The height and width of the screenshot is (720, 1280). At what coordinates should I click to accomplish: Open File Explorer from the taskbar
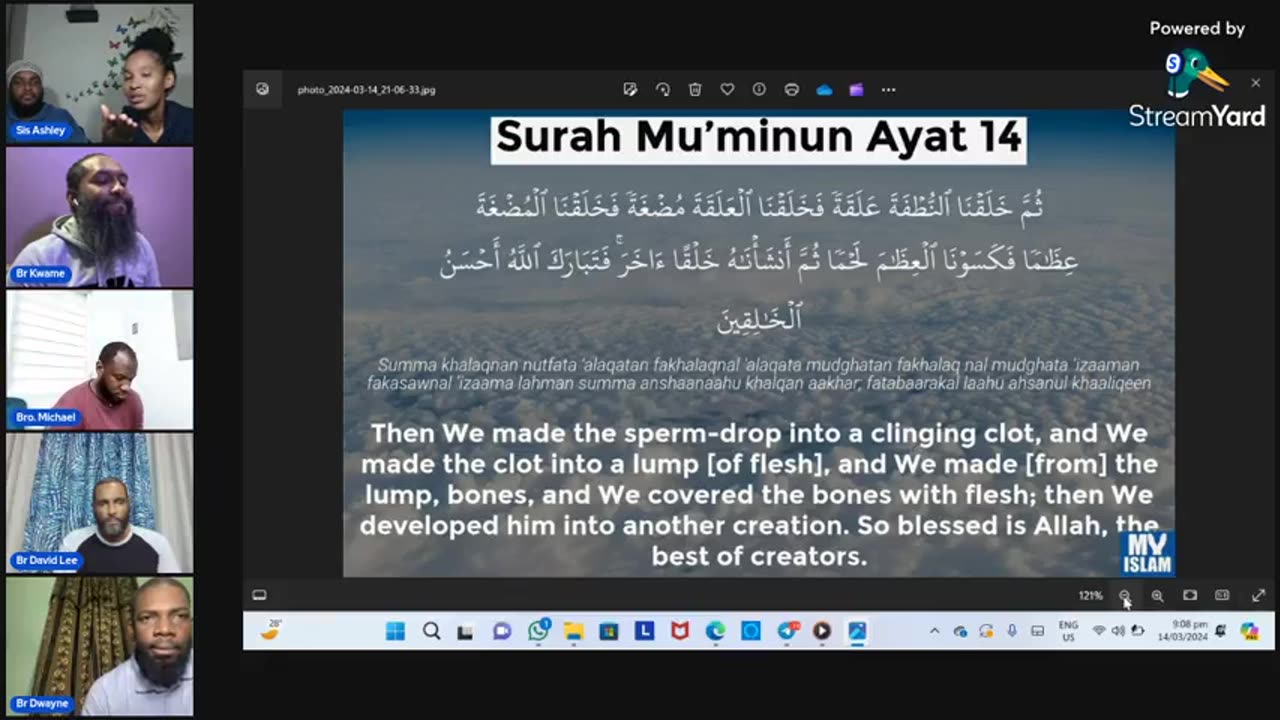click(574, 631)
